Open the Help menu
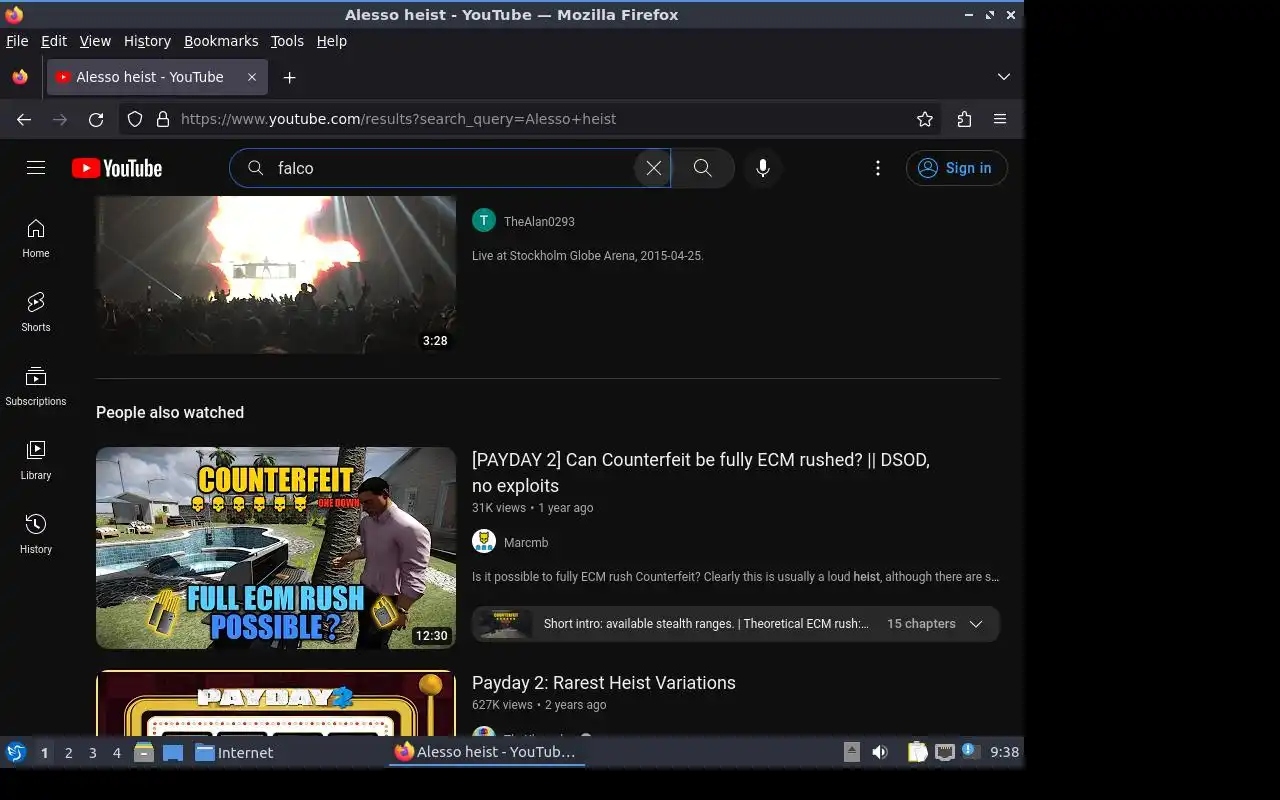Screen dimensions: 1280x800 click(x=332, y=41)
